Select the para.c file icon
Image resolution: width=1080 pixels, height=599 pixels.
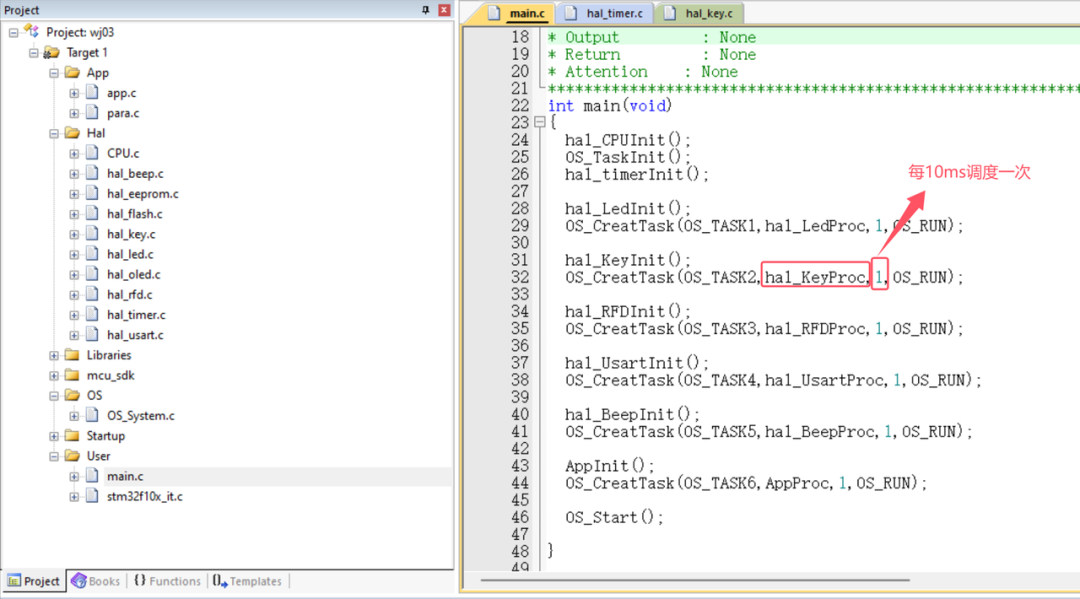click(x=92, y=112)
